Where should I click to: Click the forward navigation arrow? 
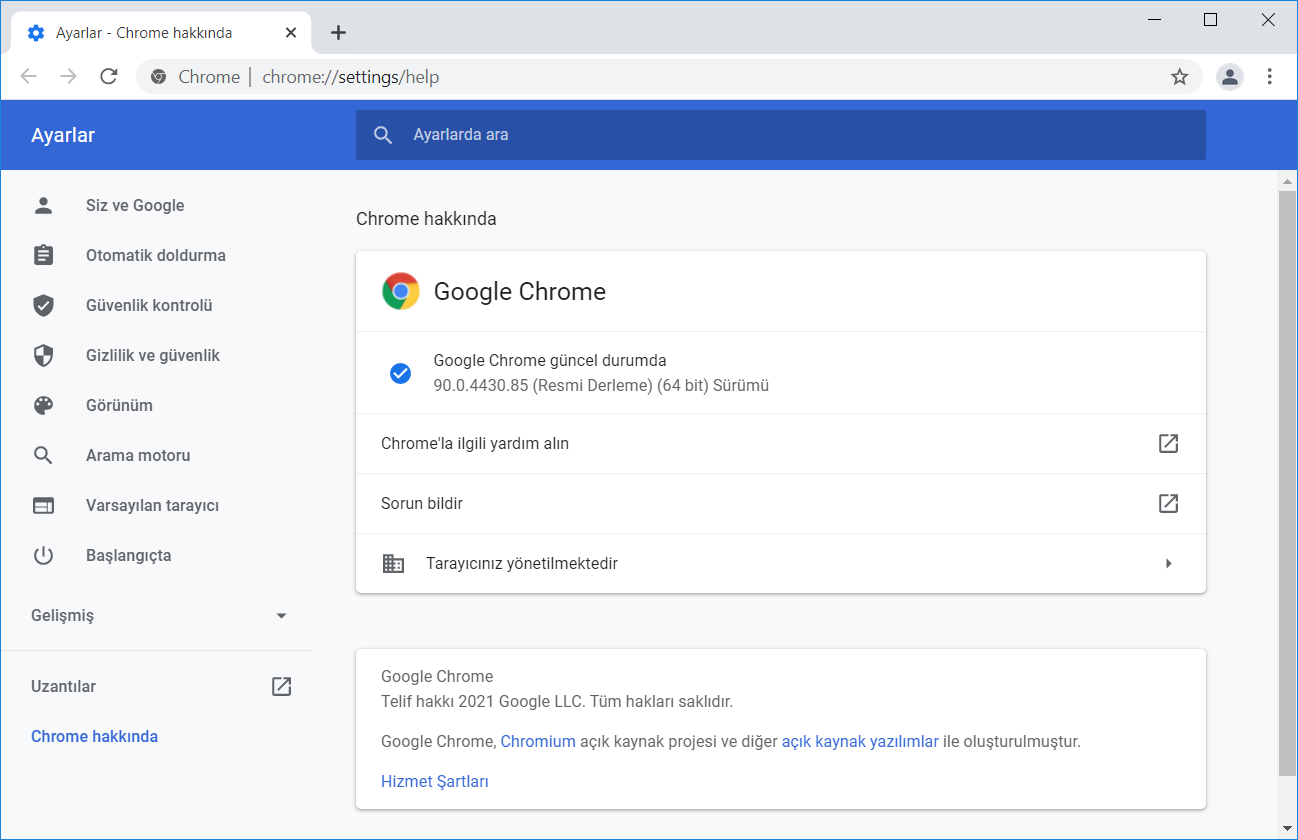(68, 77)
